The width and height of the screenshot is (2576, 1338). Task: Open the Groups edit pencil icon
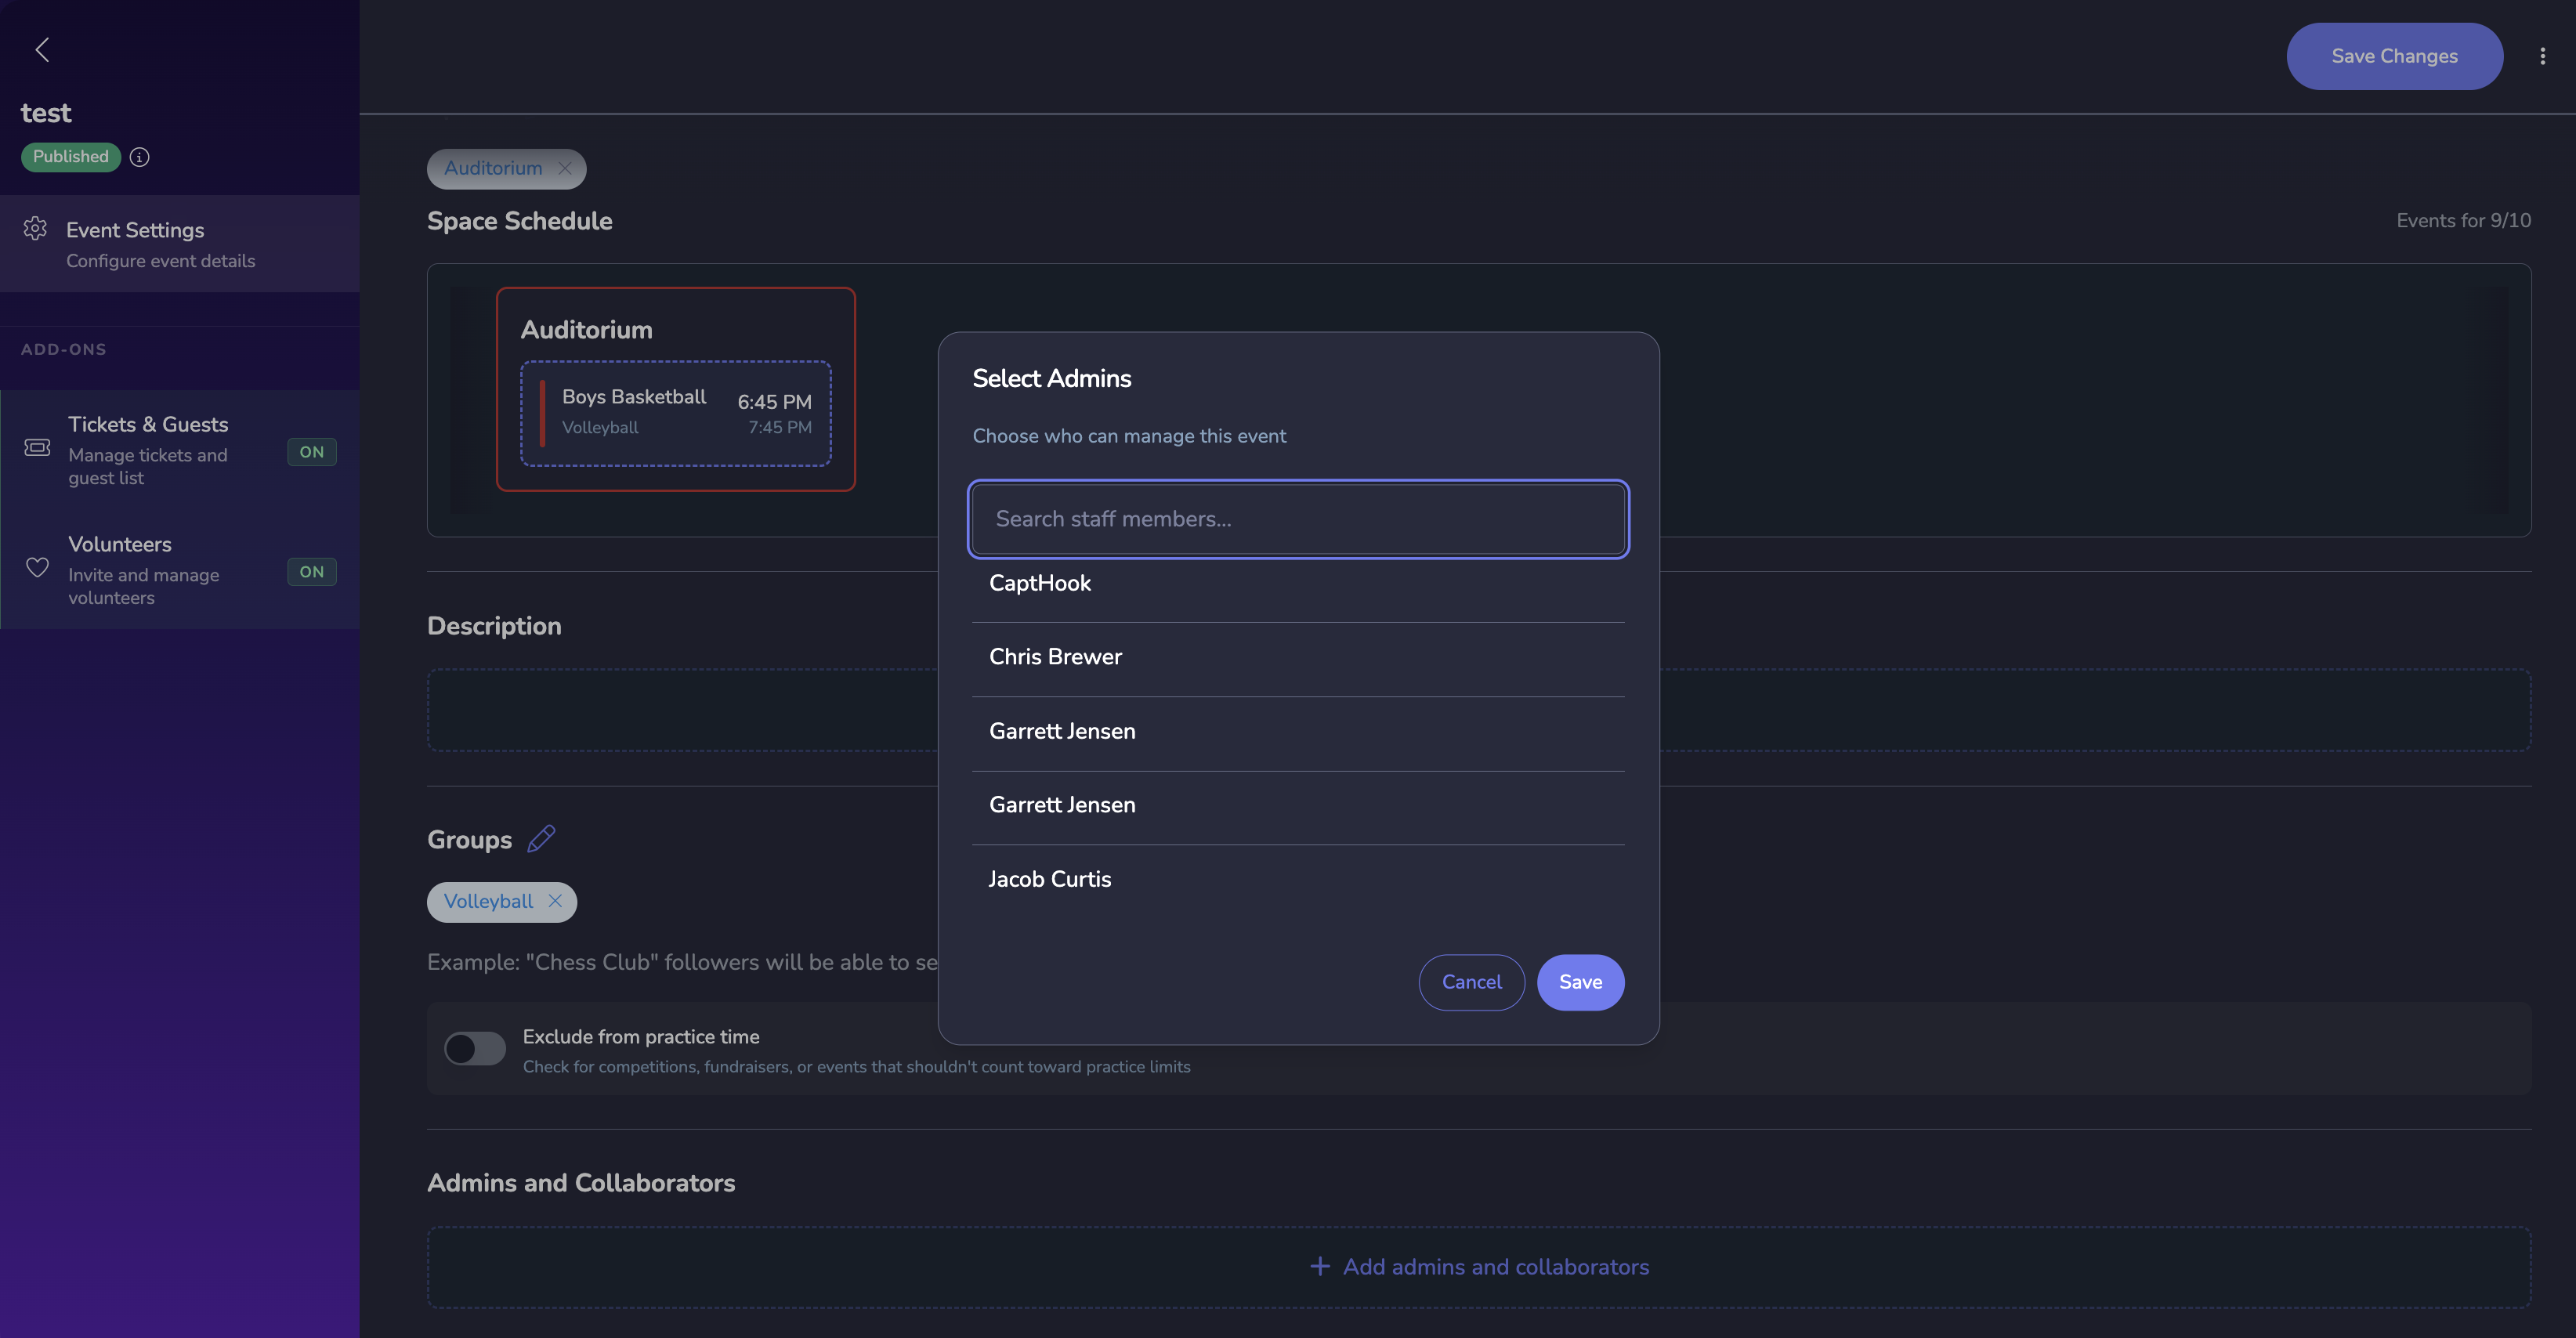tap(542, 838)
